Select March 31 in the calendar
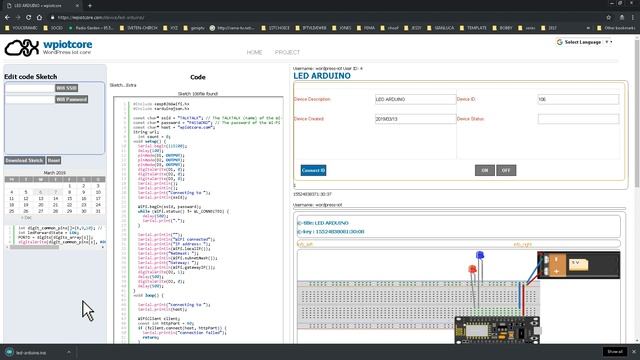This screenshot has height=360, width=640. tap(98, 211)
